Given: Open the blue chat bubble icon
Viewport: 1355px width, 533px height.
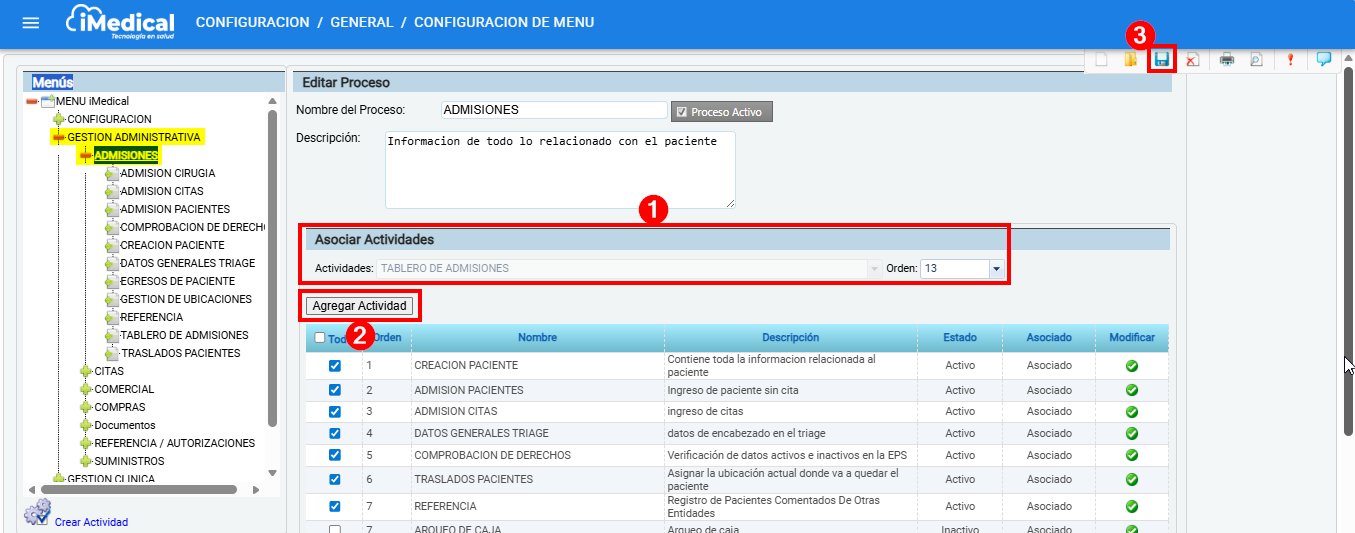Looking at the screenshot, I should tap(1323, 59).
